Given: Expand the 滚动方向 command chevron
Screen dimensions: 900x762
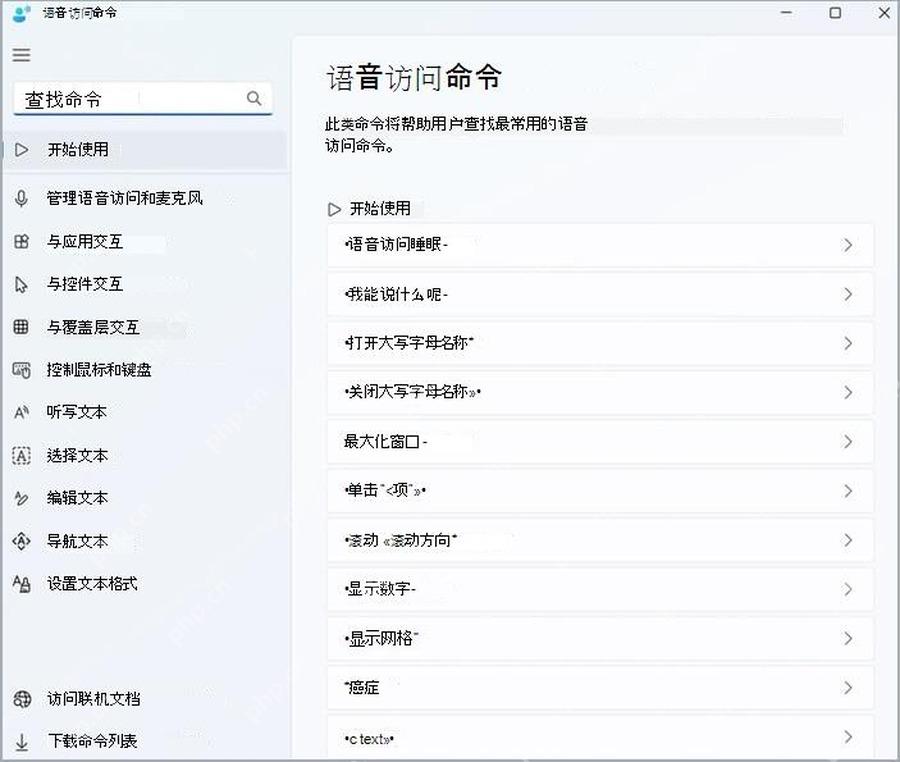Looking at the screenshot, I should coord(848,540).
